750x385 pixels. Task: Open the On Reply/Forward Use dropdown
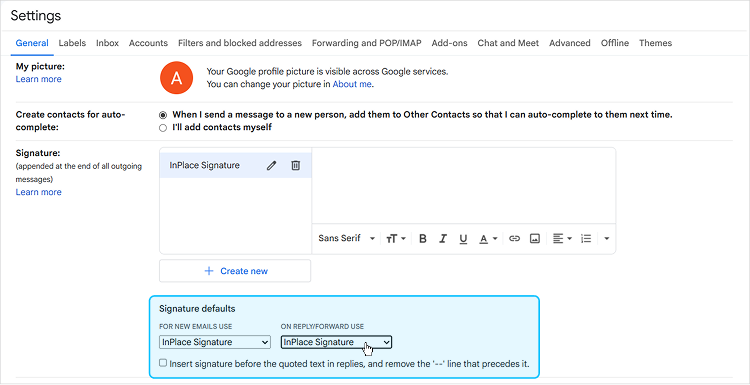[x=337, y=342]
